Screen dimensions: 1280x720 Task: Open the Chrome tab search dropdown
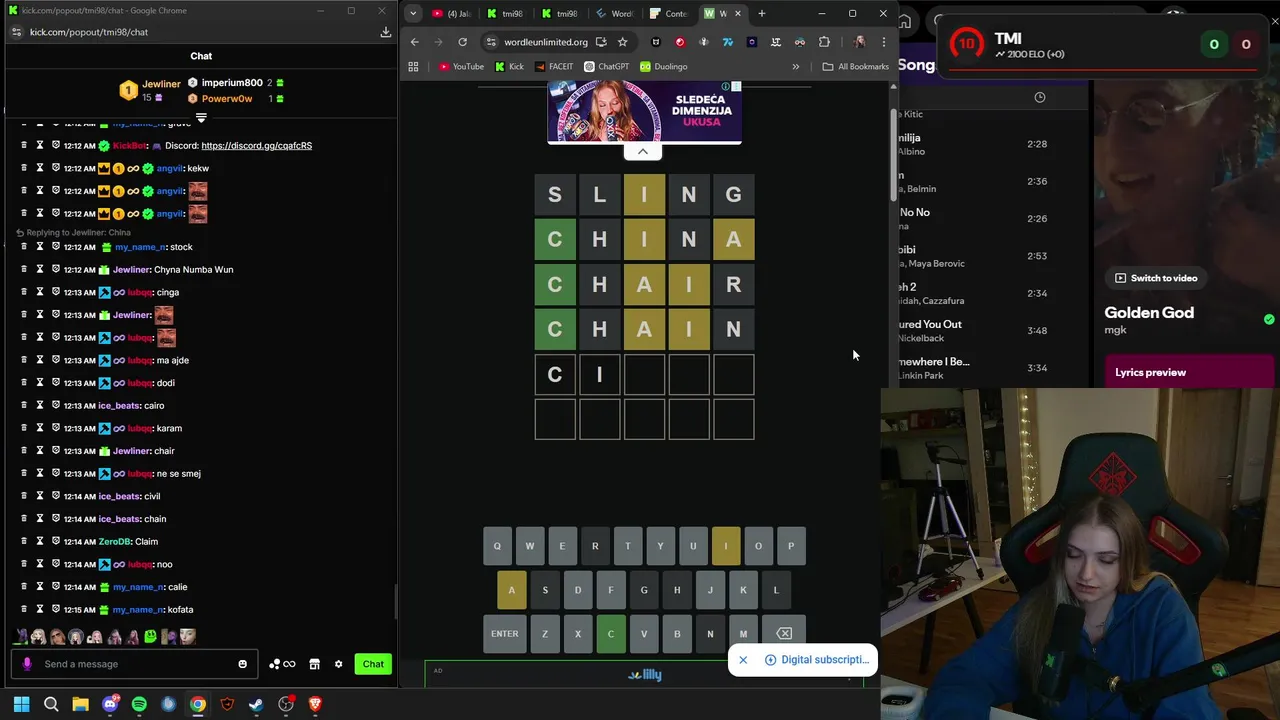413,13
